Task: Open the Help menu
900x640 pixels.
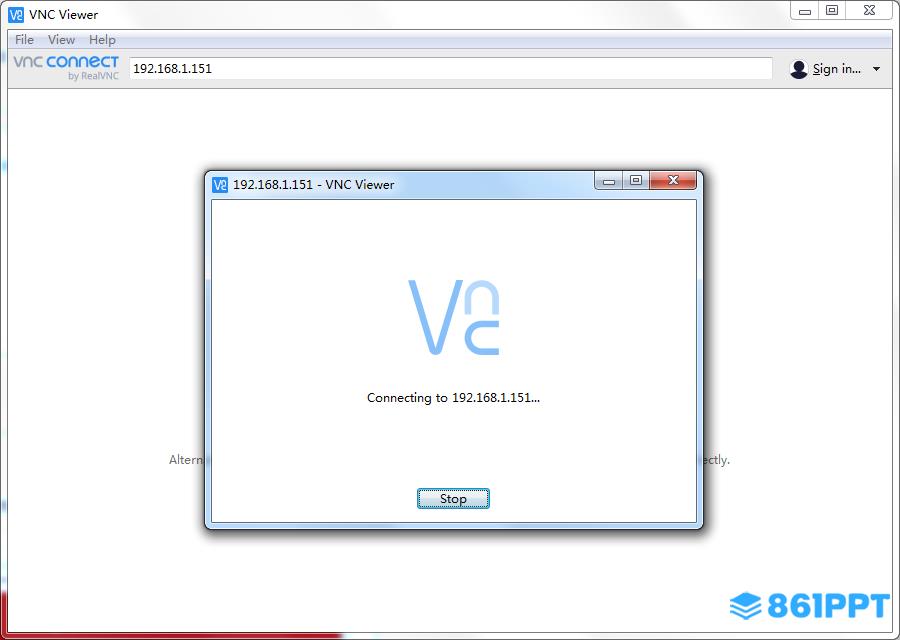Action: tap(102, 40)
